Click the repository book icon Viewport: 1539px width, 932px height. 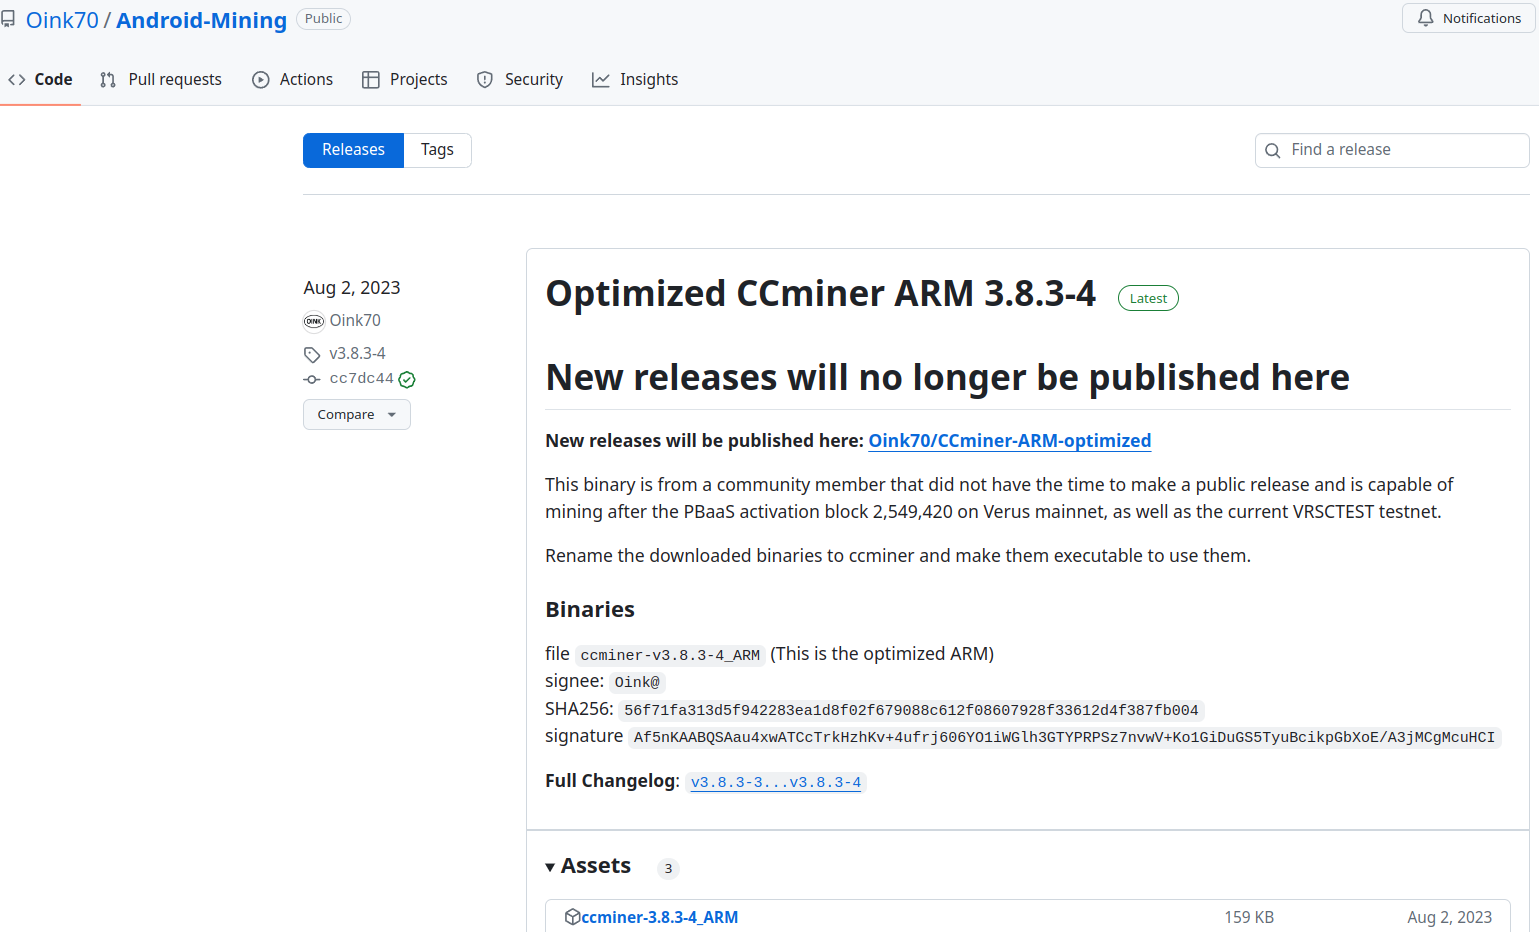[x=8, y=20]
